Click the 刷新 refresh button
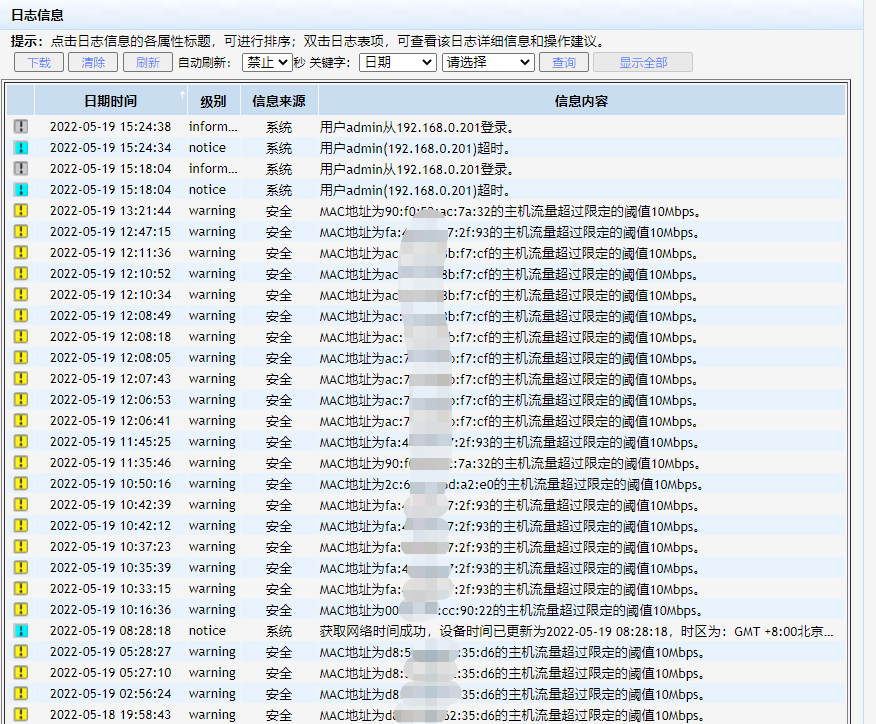The image size is (876, 724). coord(147,63)
